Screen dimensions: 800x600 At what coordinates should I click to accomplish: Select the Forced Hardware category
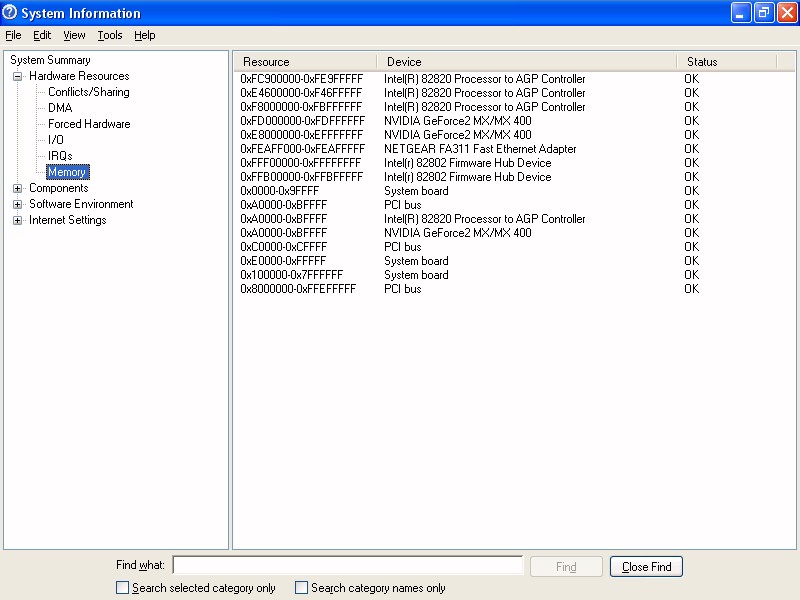(89, 124)
